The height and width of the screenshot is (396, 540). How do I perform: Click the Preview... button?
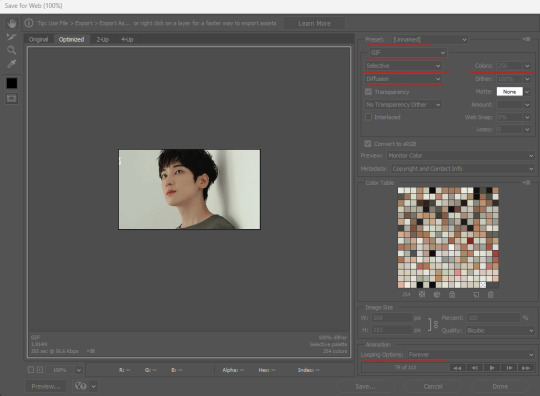coord(46,386)
